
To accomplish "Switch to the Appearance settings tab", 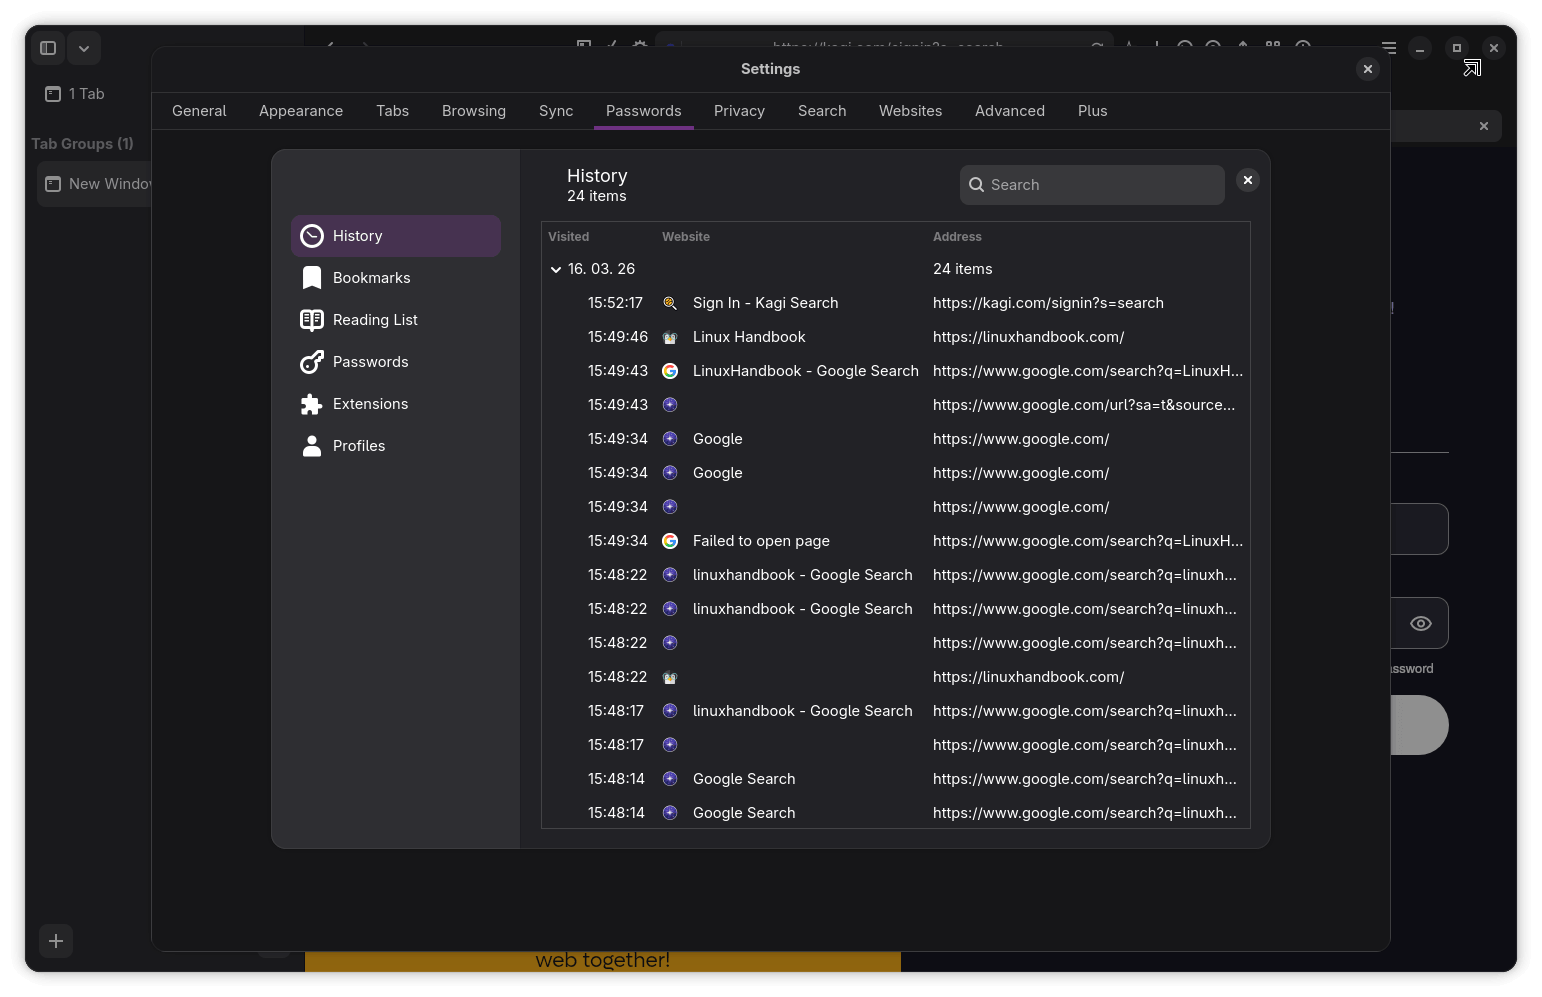I will [x=301, y=111].
